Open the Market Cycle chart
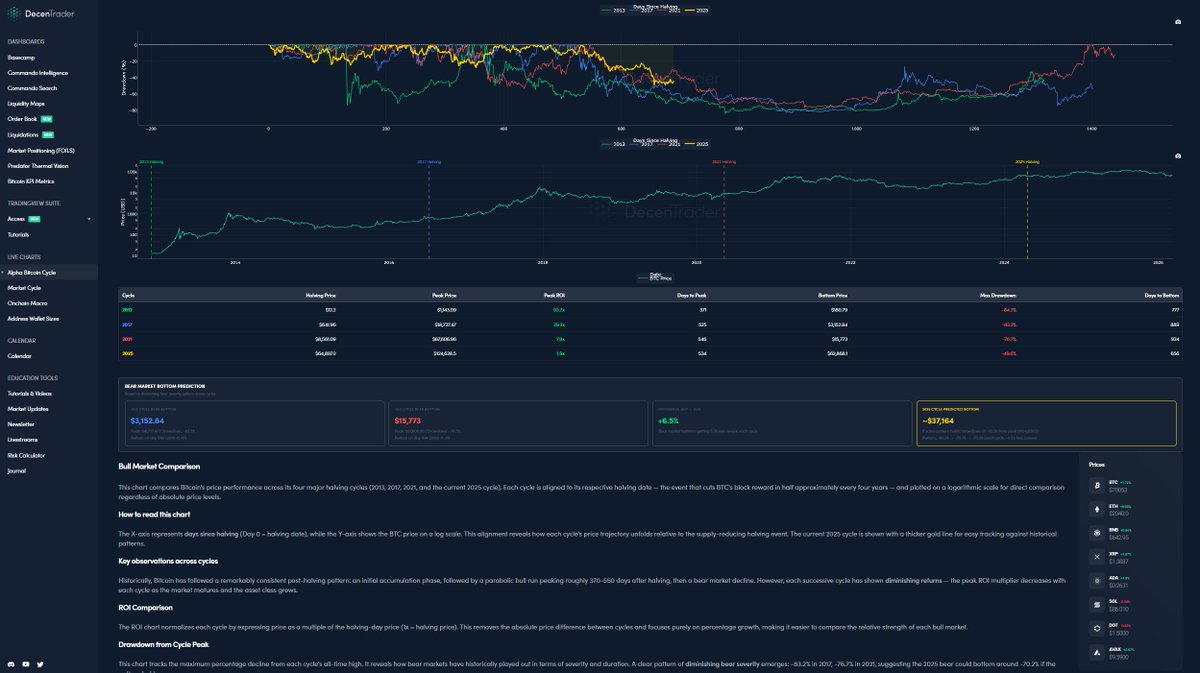 [24, 287]
